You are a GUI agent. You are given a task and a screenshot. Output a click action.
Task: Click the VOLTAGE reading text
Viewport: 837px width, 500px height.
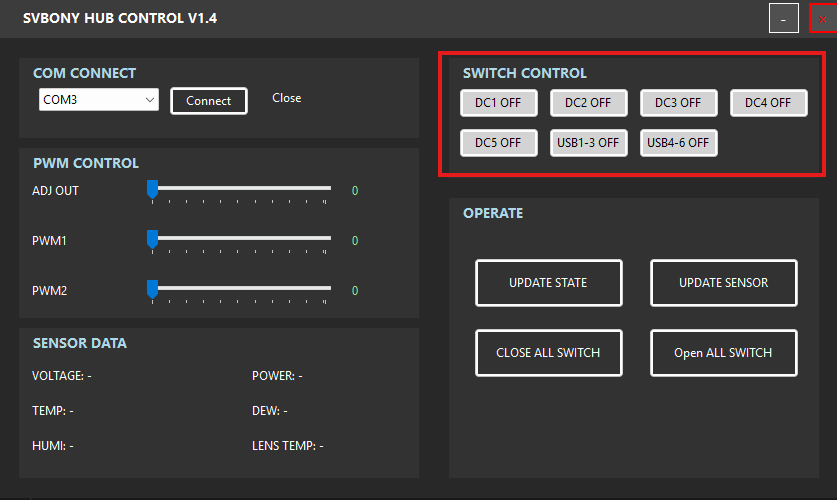62,376
